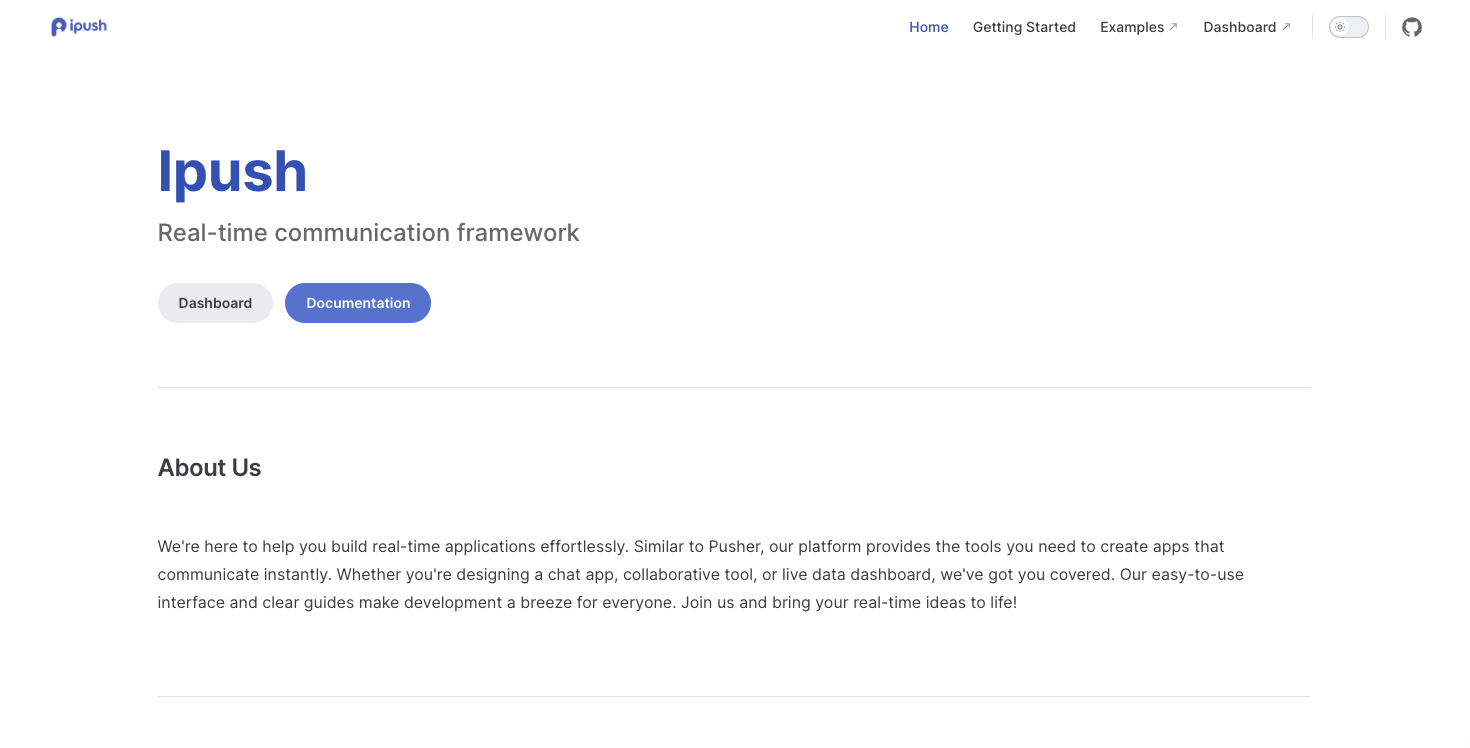Viewport: 1470px width, 748px height.
Task: Click the About Us section heading
Action: (x=209, y=468)
